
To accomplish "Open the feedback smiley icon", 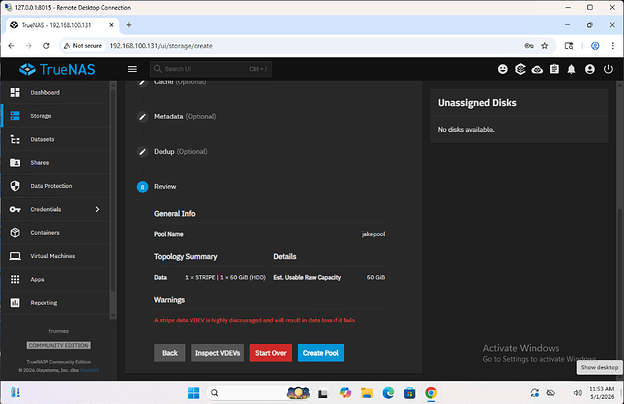I will 503,69.
